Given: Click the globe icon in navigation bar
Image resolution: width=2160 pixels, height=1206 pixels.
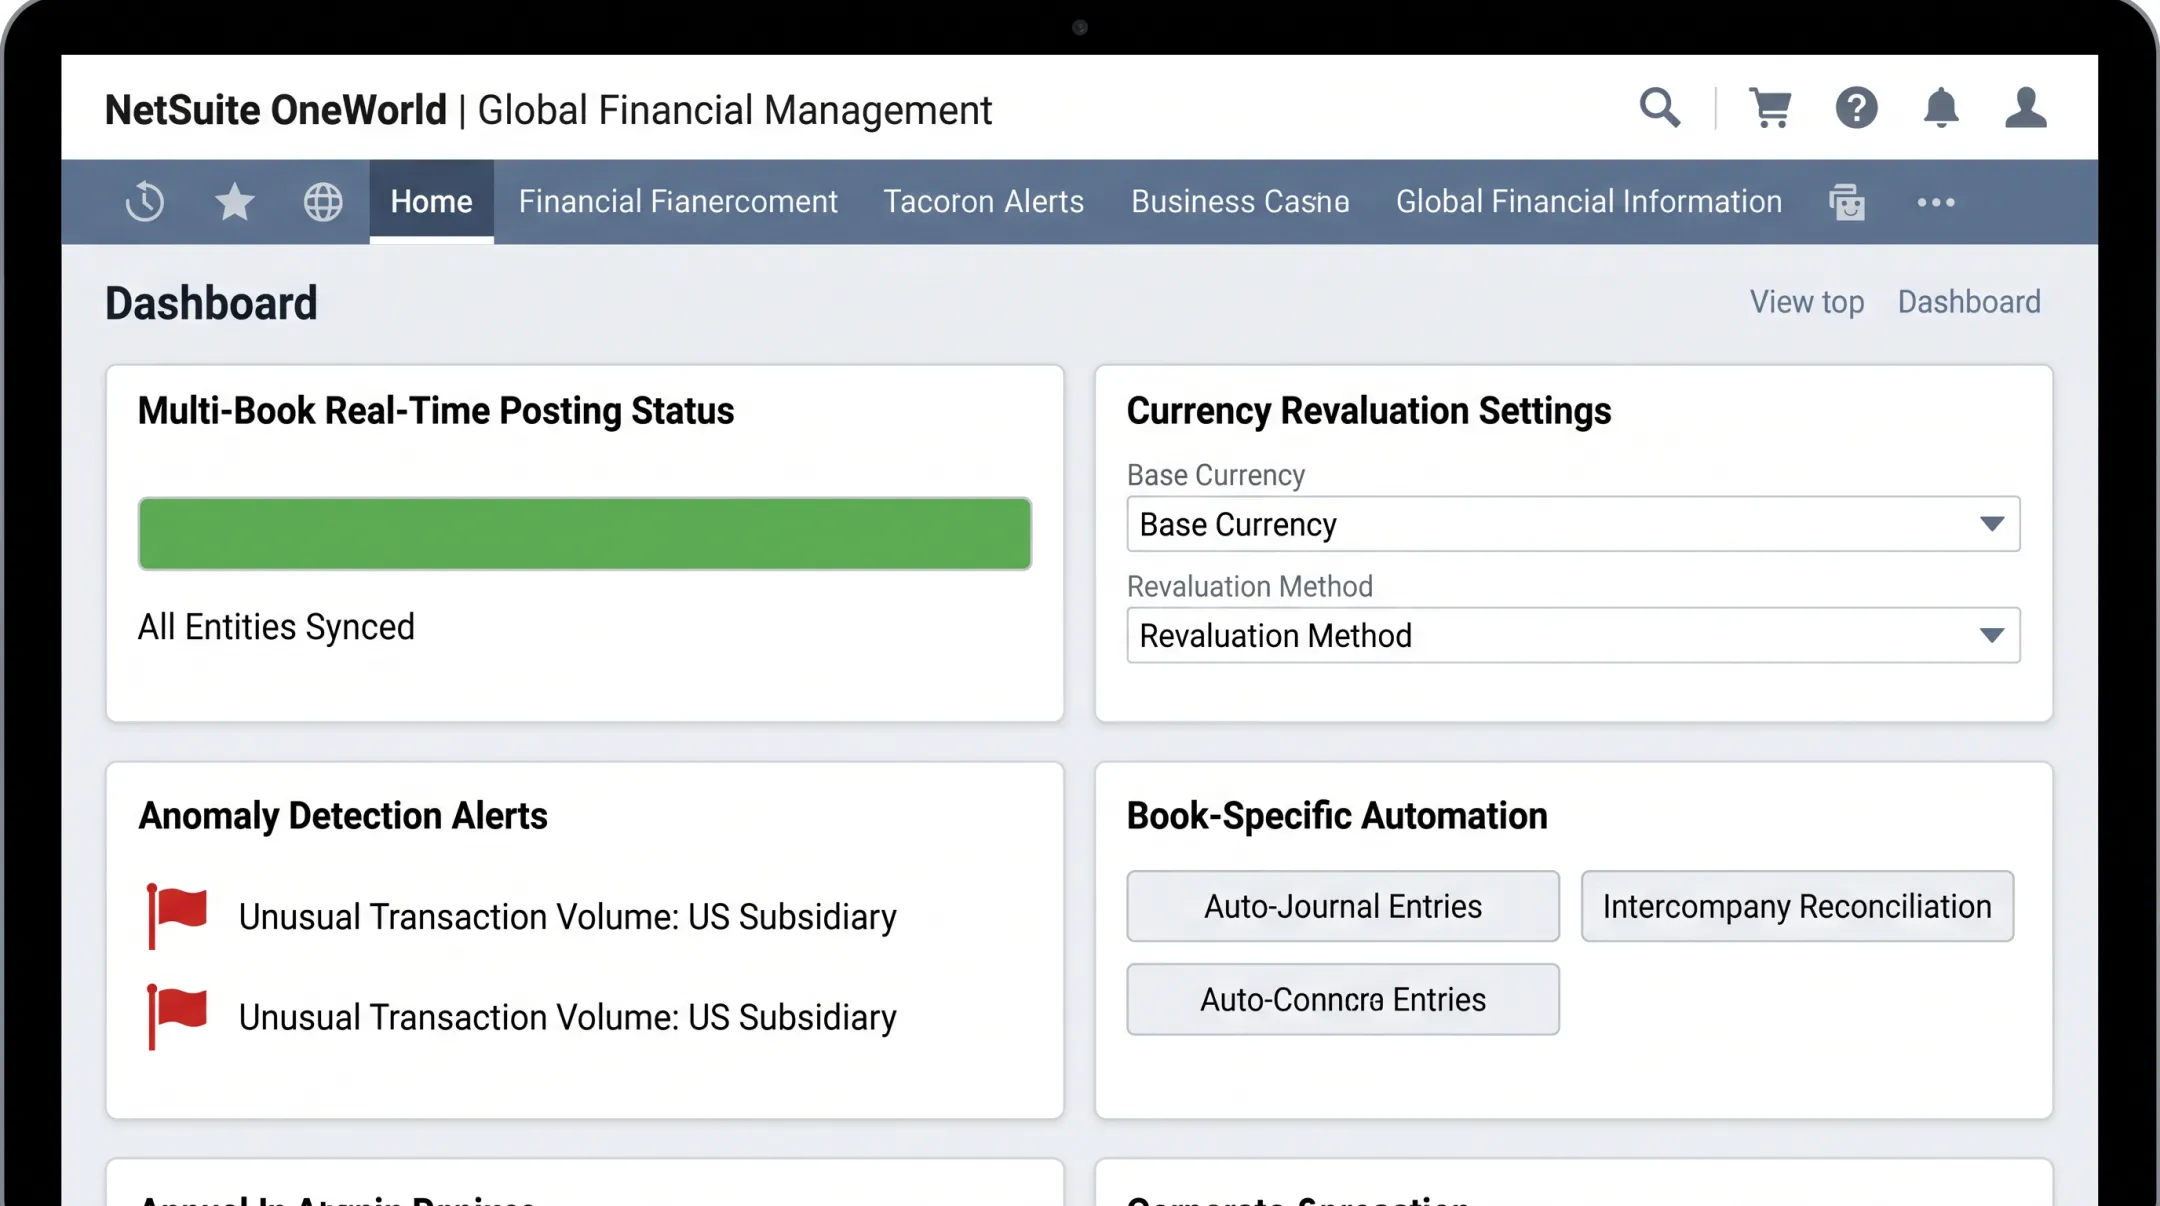Looking at the screenshot, I should pyautogui.click(x=323, y=202).
